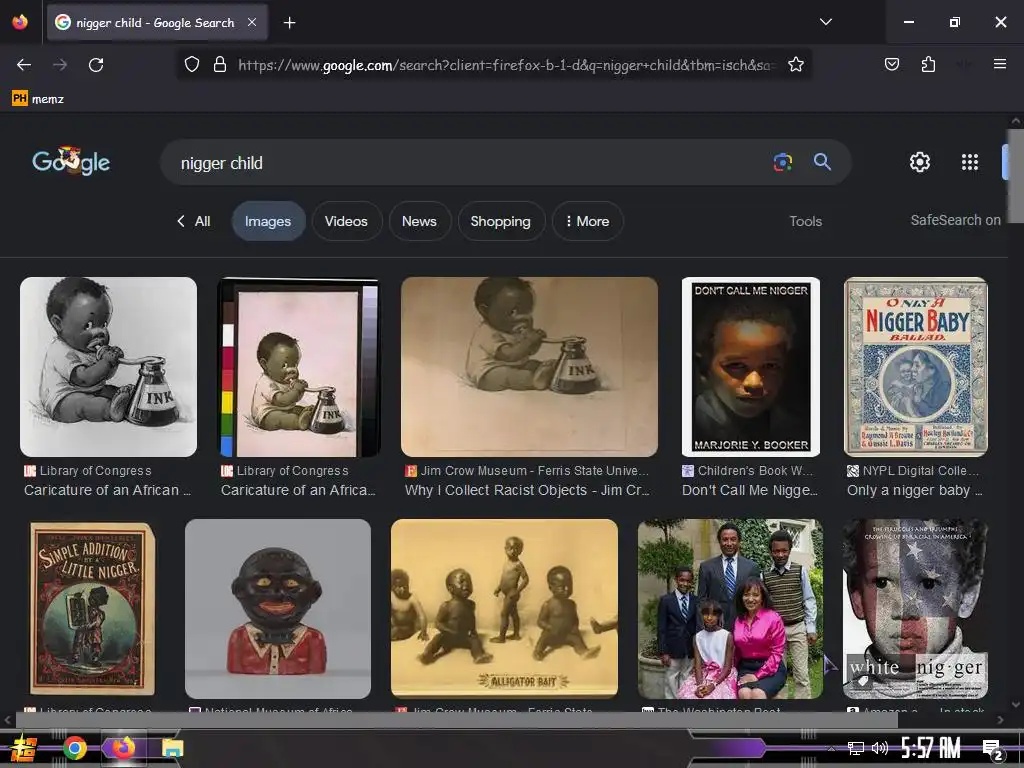The image size is (1024, 768).
Task: Click the Google search input field
Action: pos(470,163)
